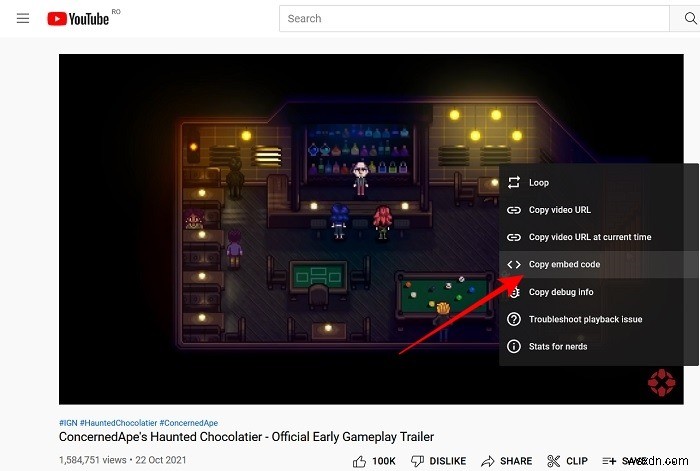Click the Loop arrows icon

point(514,182)
